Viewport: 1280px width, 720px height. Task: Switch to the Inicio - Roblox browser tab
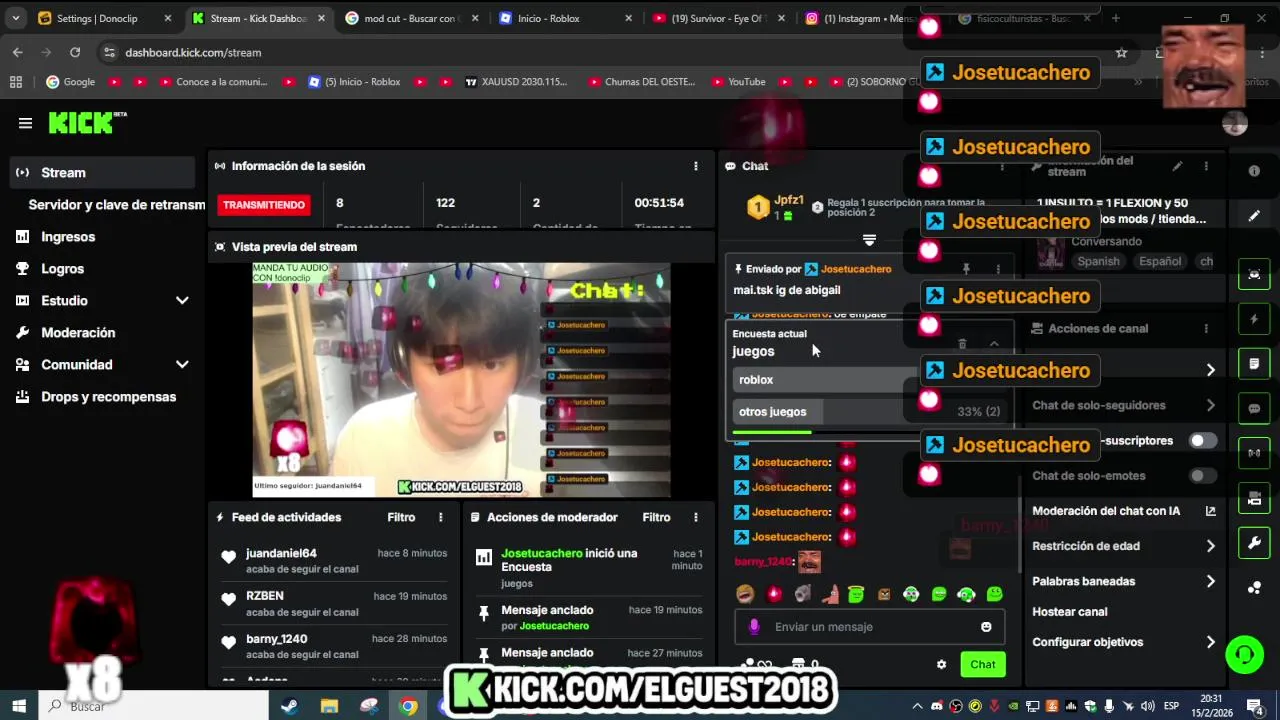click(566, 18)
